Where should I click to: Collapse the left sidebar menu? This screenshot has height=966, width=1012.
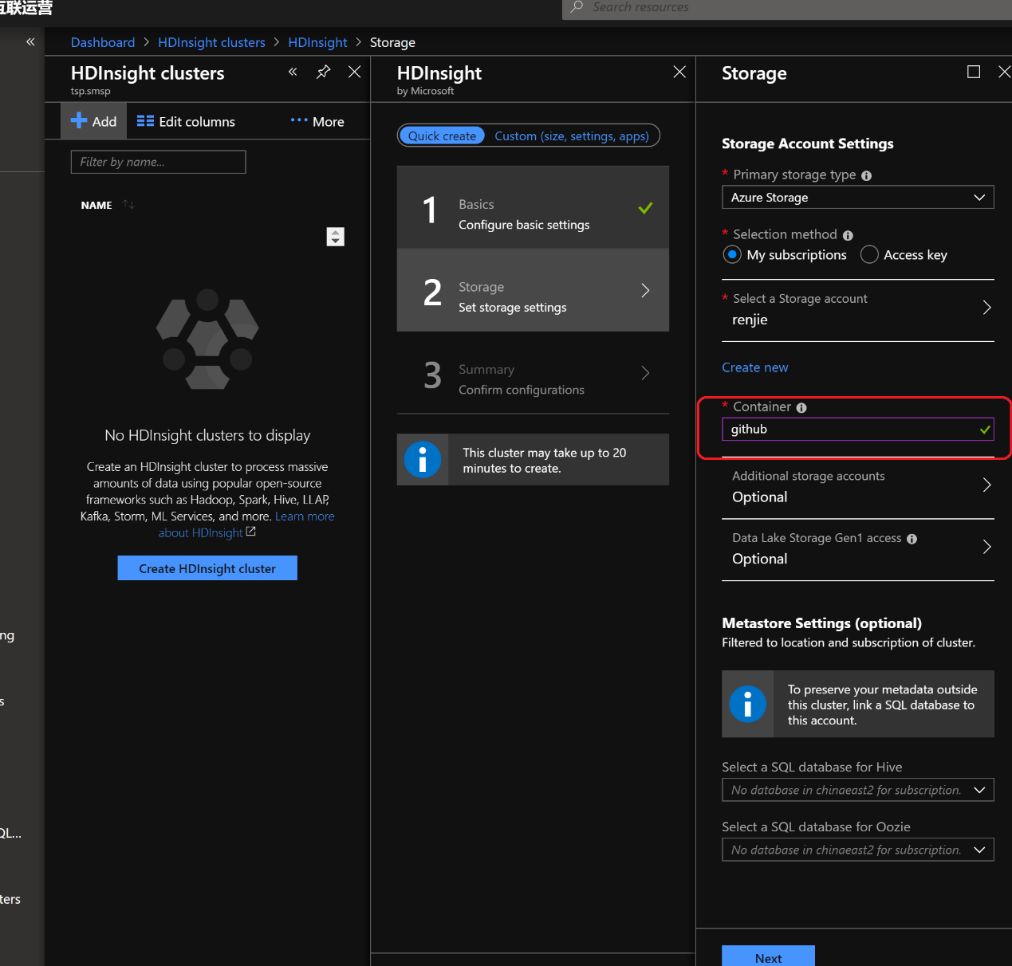tap(30, 42)
